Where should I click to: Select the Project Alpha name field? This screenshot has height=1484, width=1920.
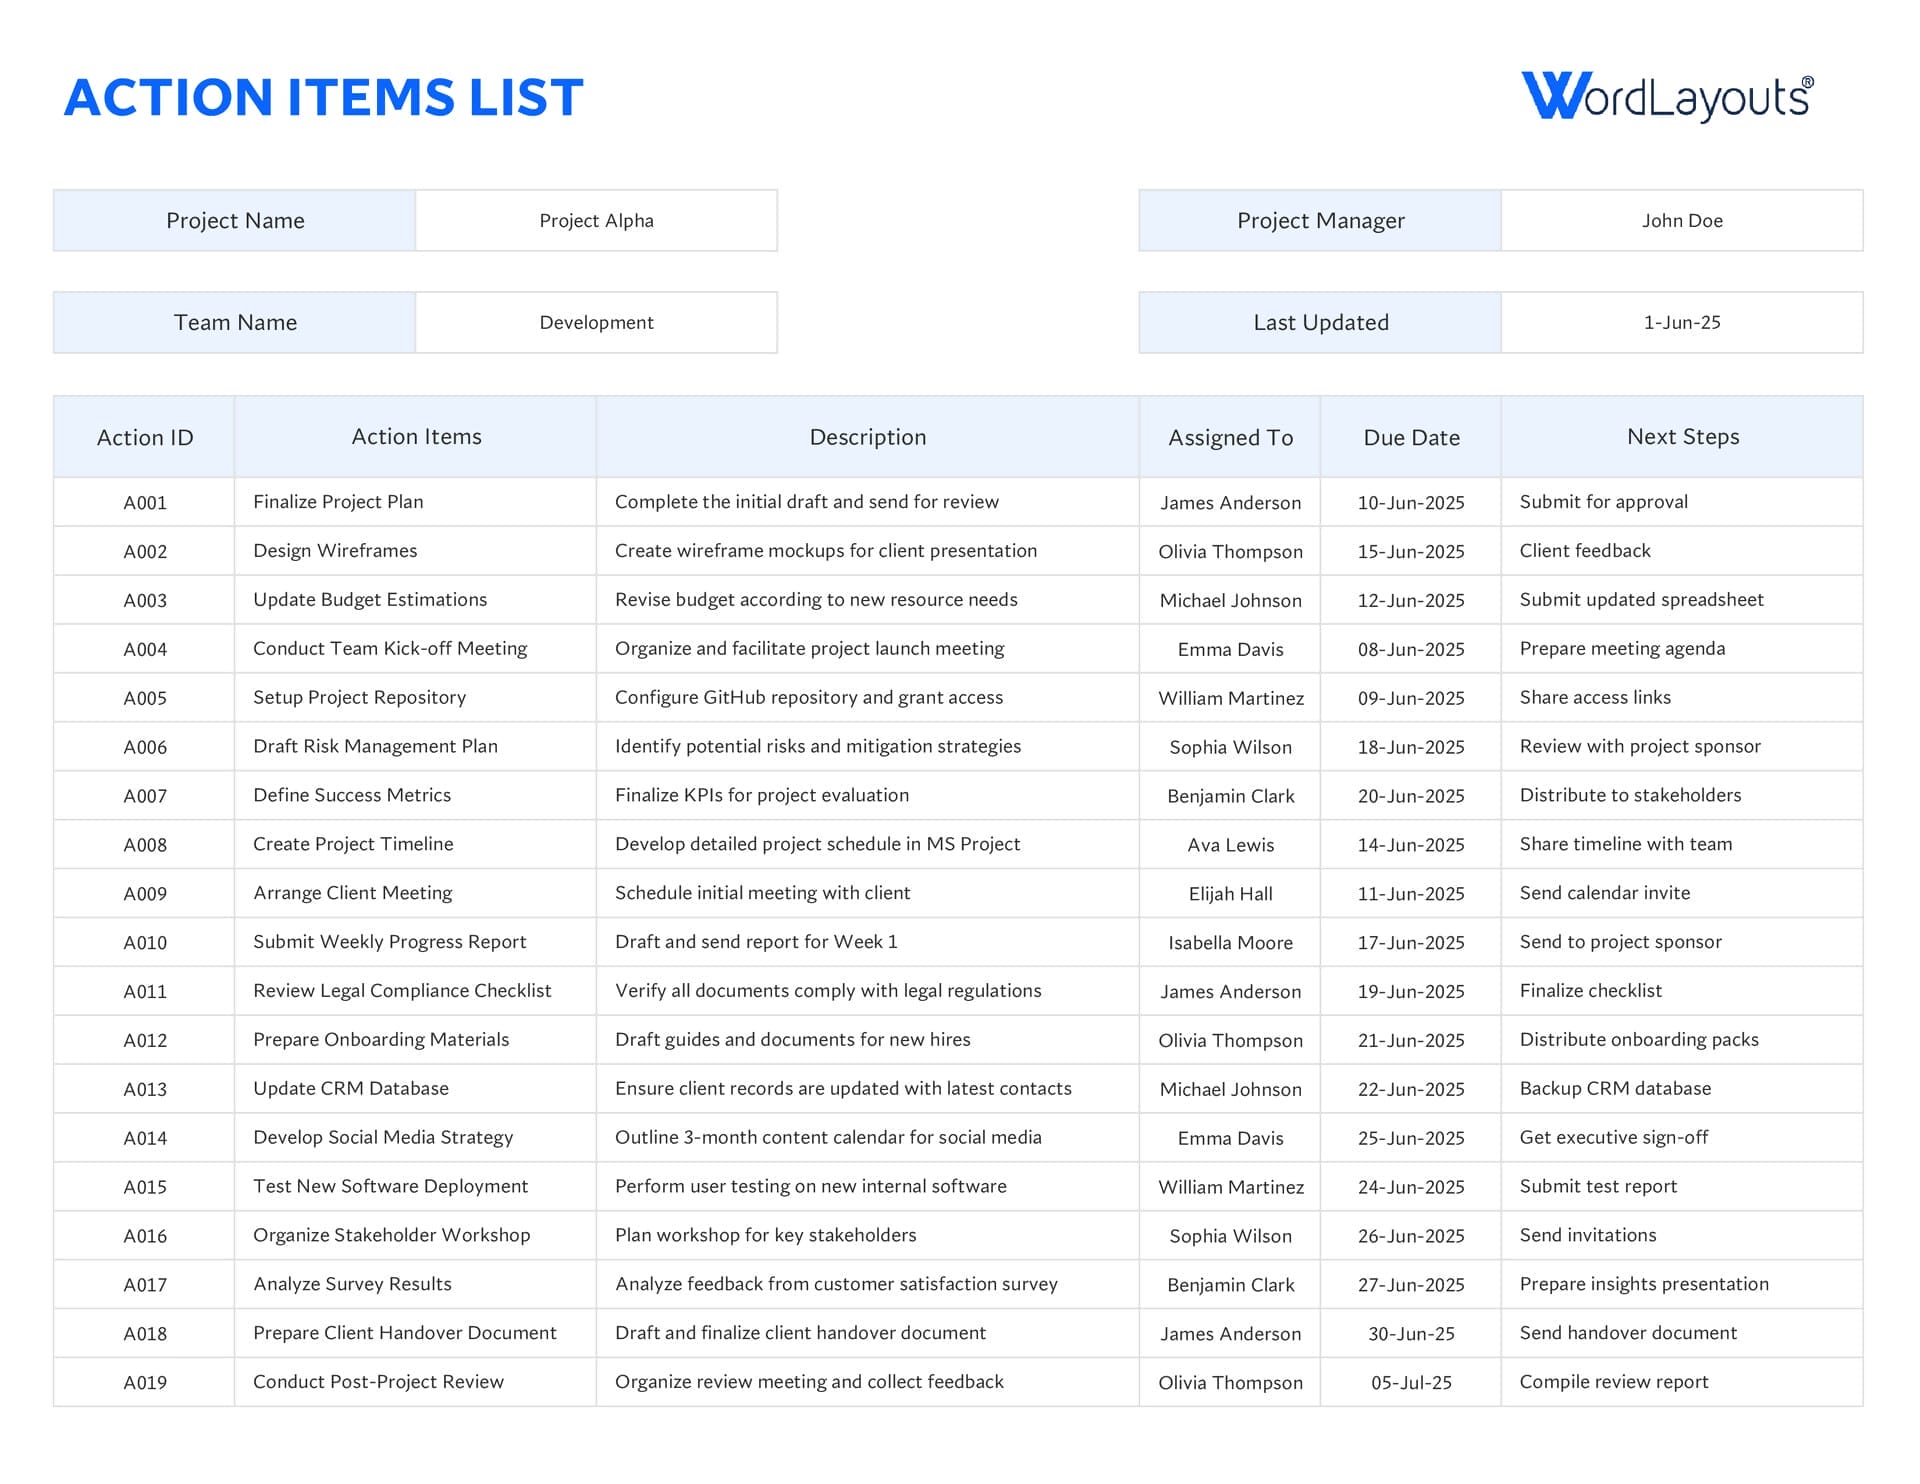pyautogui.click(x=595, y=220)
